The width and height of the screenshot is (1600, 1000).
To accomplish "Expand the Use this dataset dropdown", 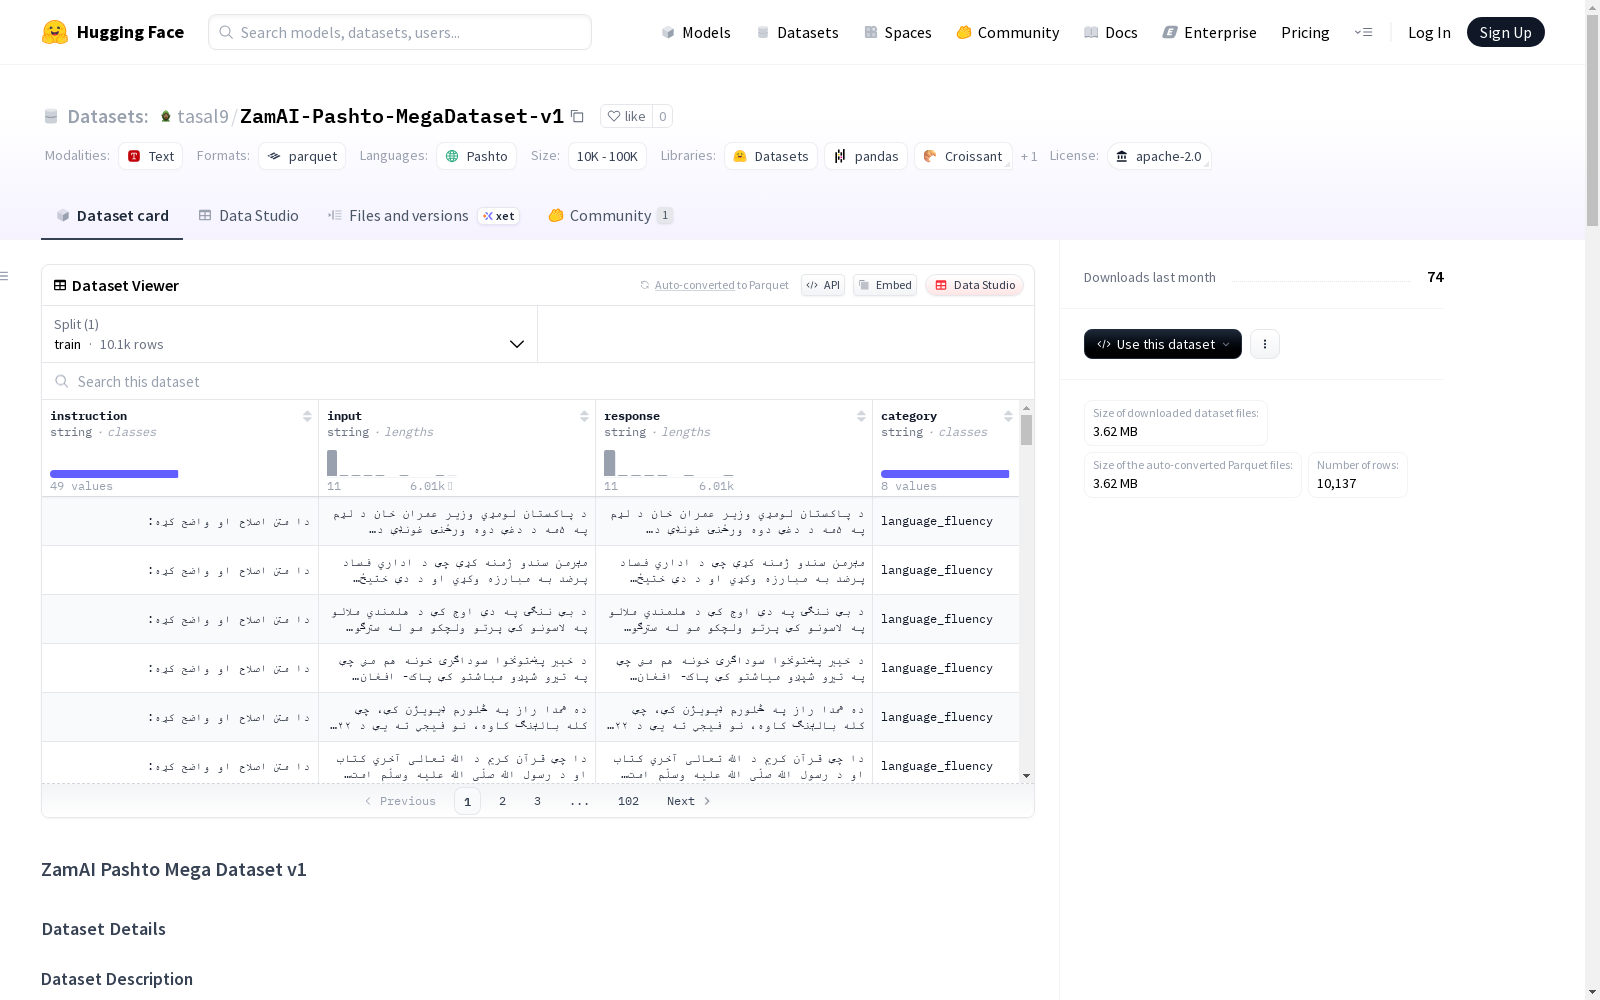I will click(1163, 344).
